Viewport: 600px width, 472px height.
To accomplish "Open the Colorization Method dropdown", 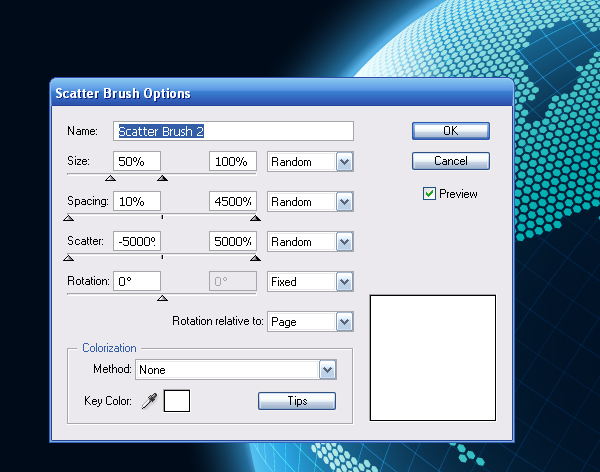I will 236,369.
